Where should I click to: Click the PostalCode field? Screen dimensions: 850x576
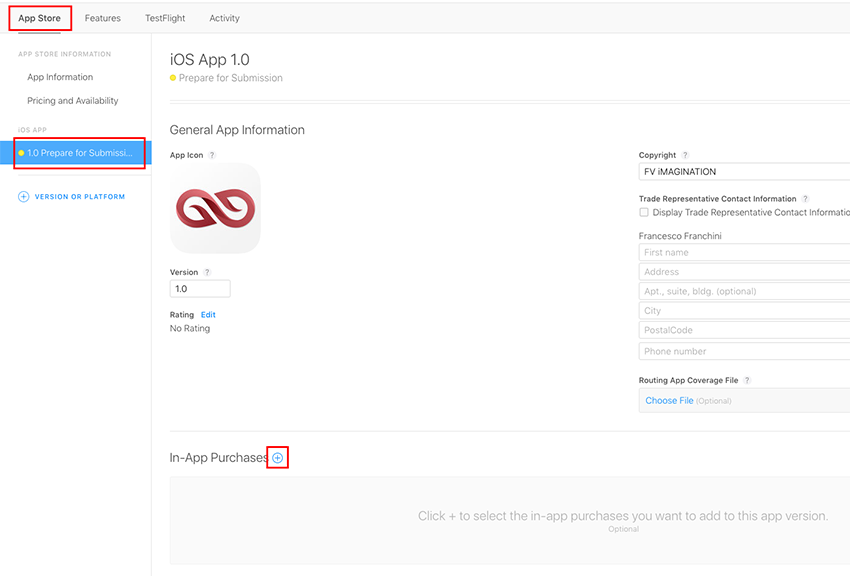744,331
